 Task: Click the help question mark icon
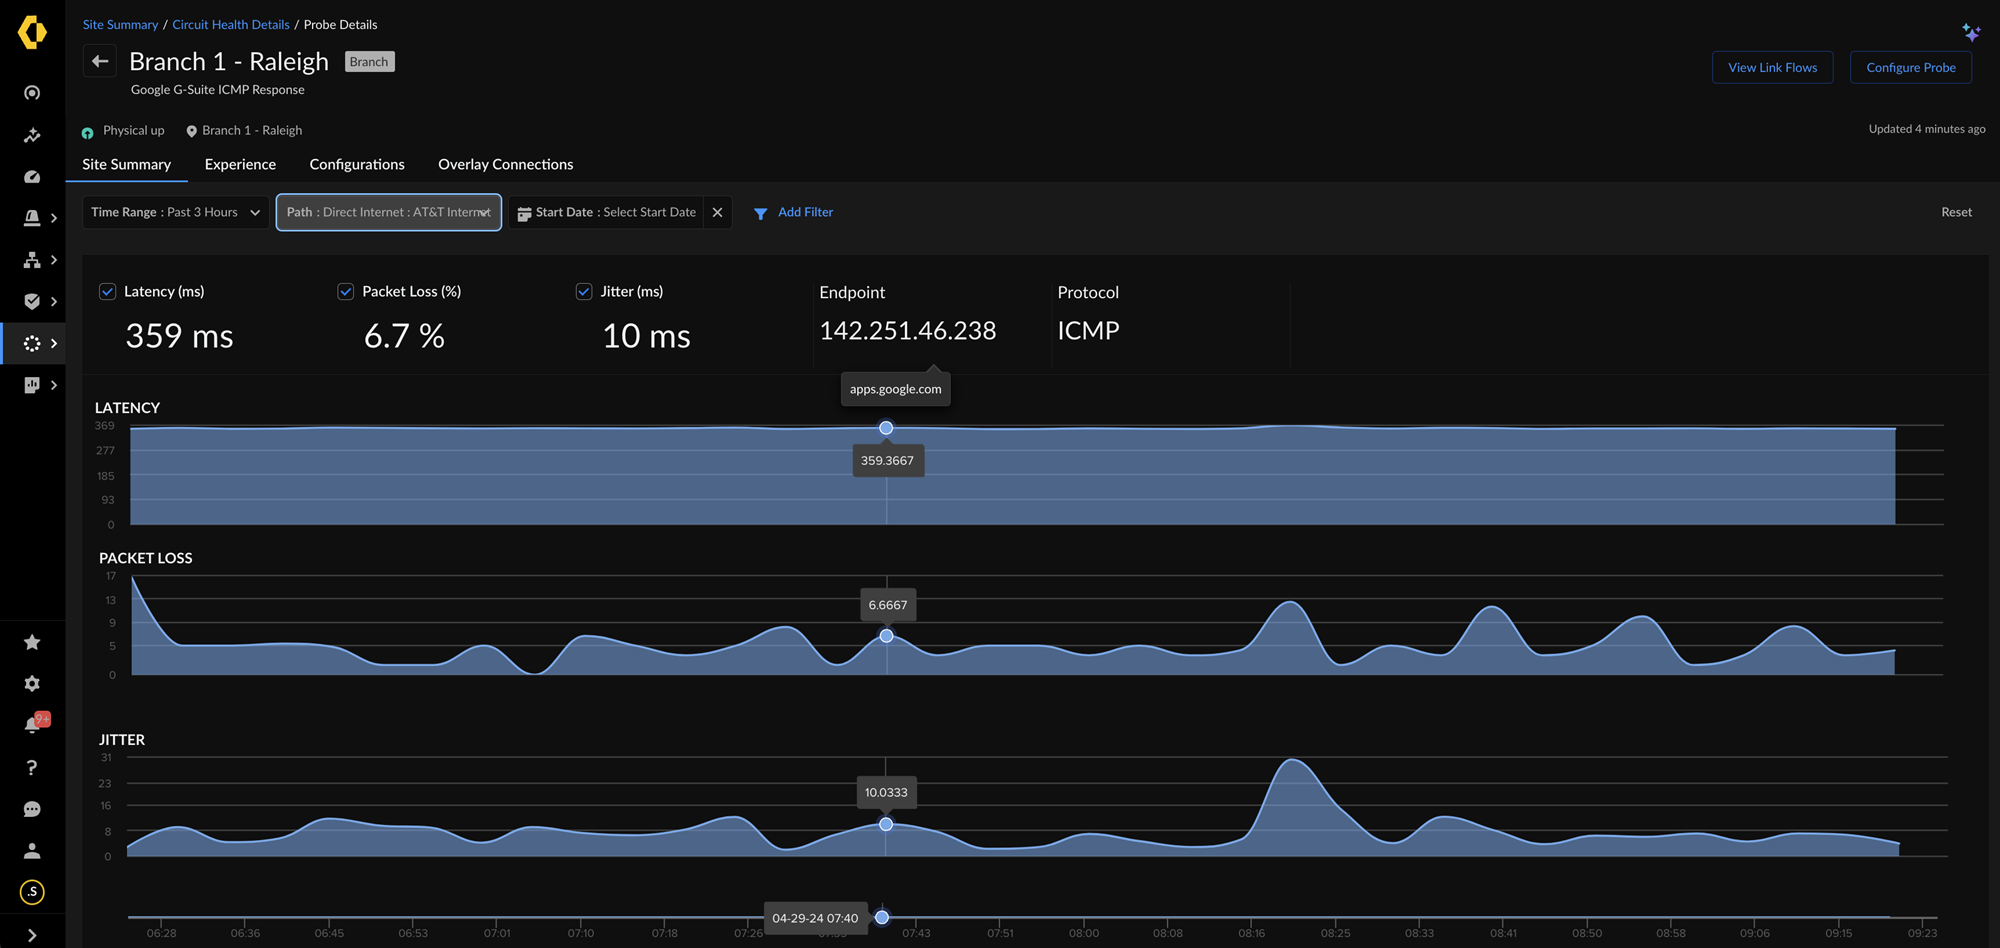click(32, 767)
